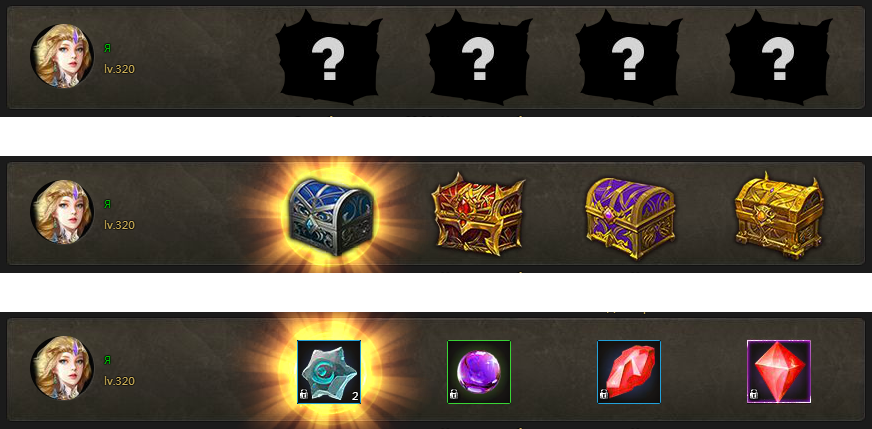Reveal the second question mark card
Image resolution: width=872 pixels, height=429 pixels.
[x=479, y=58]
